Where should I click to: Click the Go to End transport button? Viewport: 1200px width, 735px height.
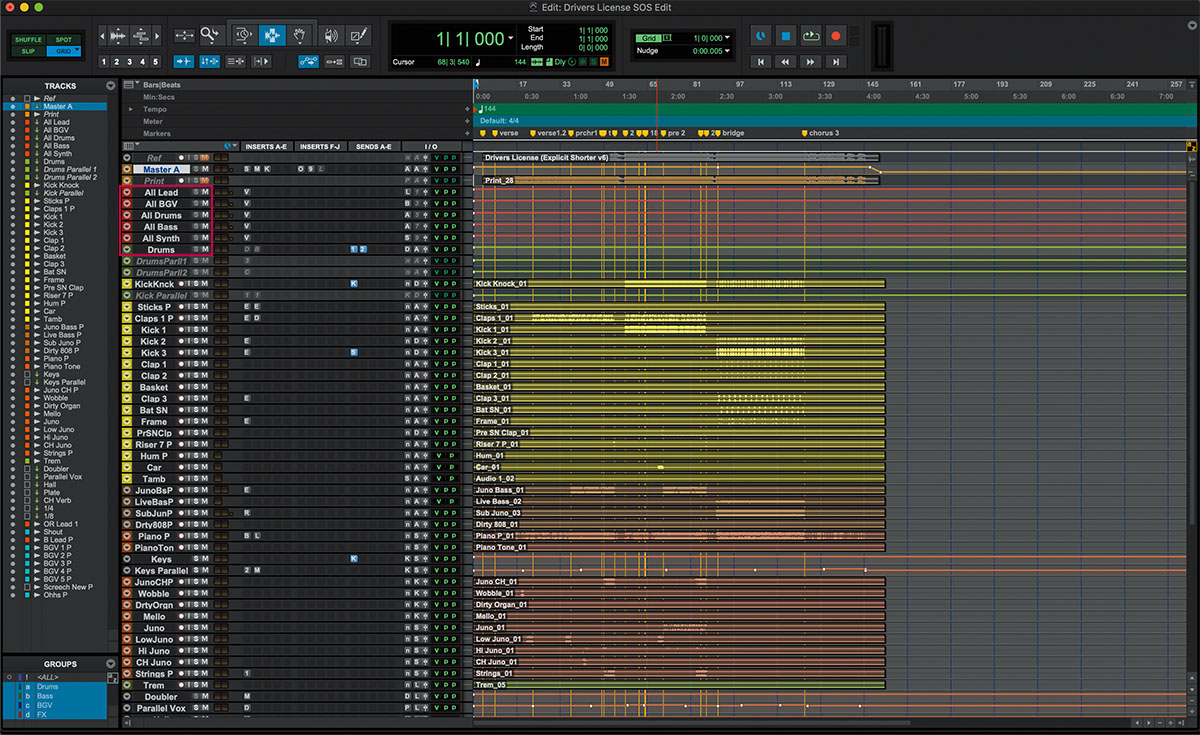(x=835, y=62)
